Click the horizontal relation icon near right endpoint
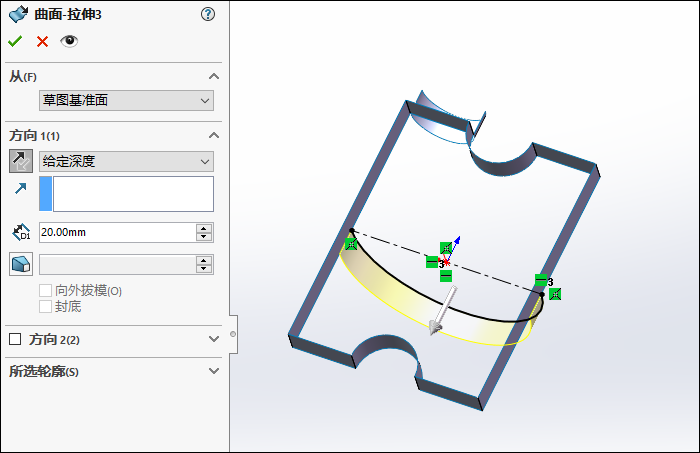Screen dimensions: 700x453 (541, 280)
